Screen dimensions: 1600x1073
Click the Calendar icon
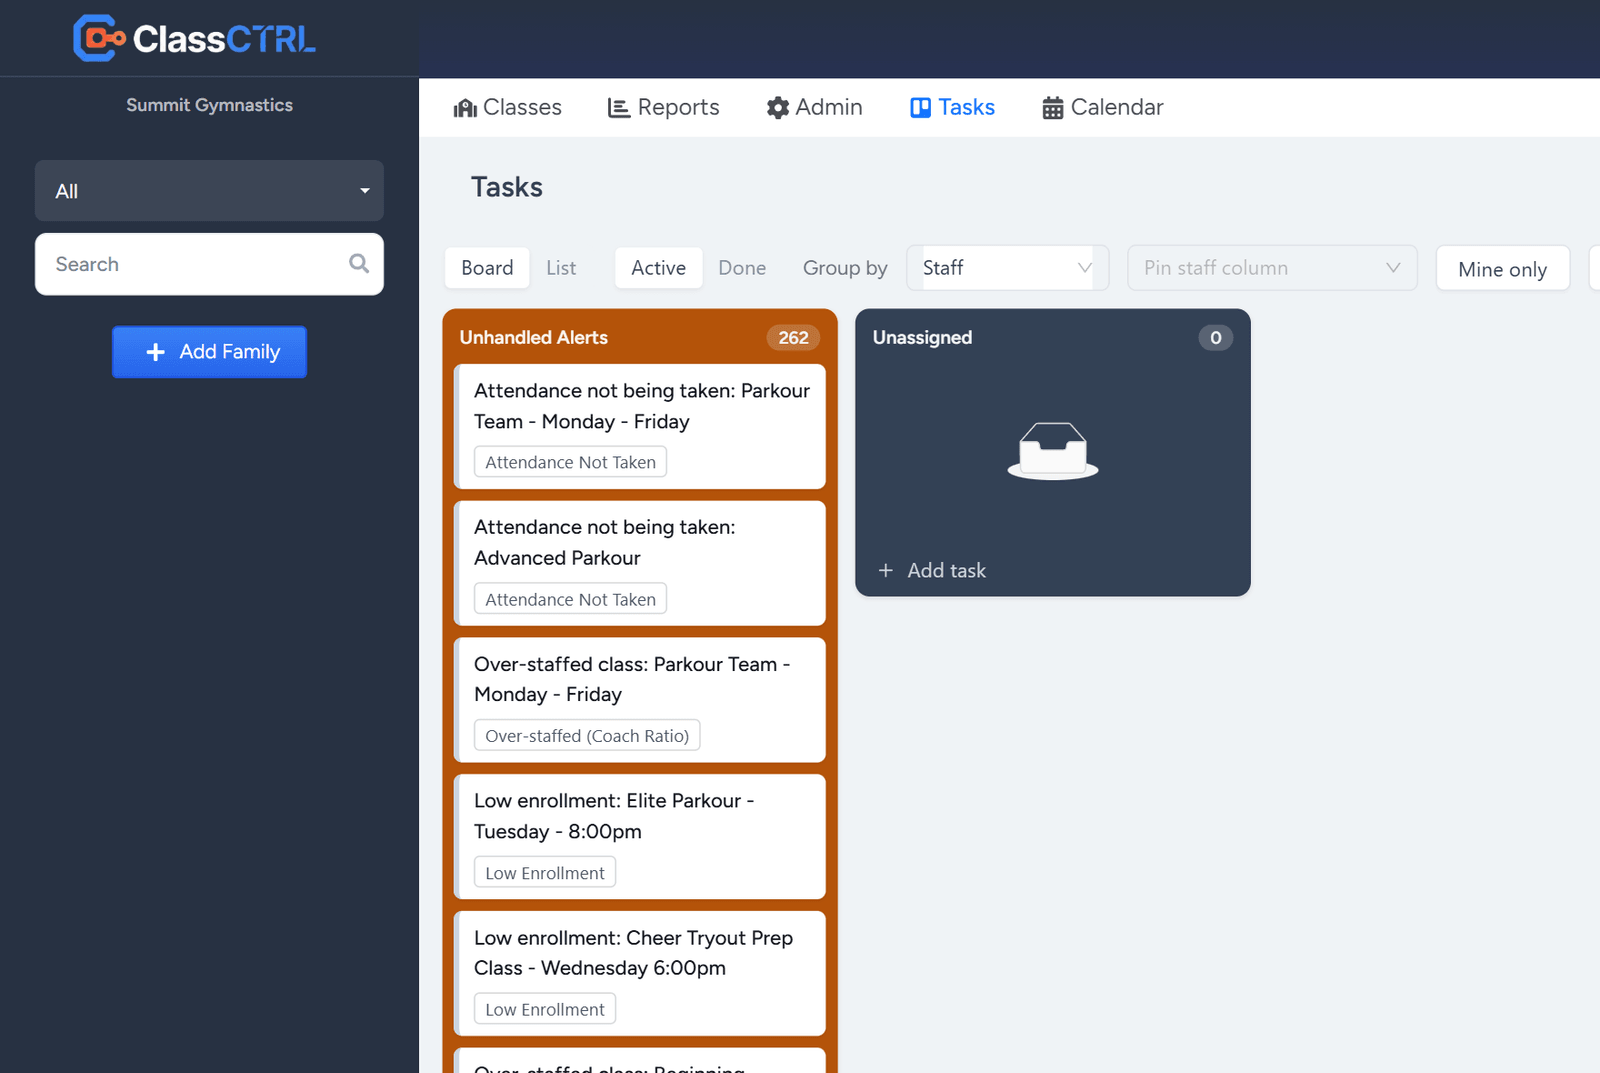(1053, 108)
